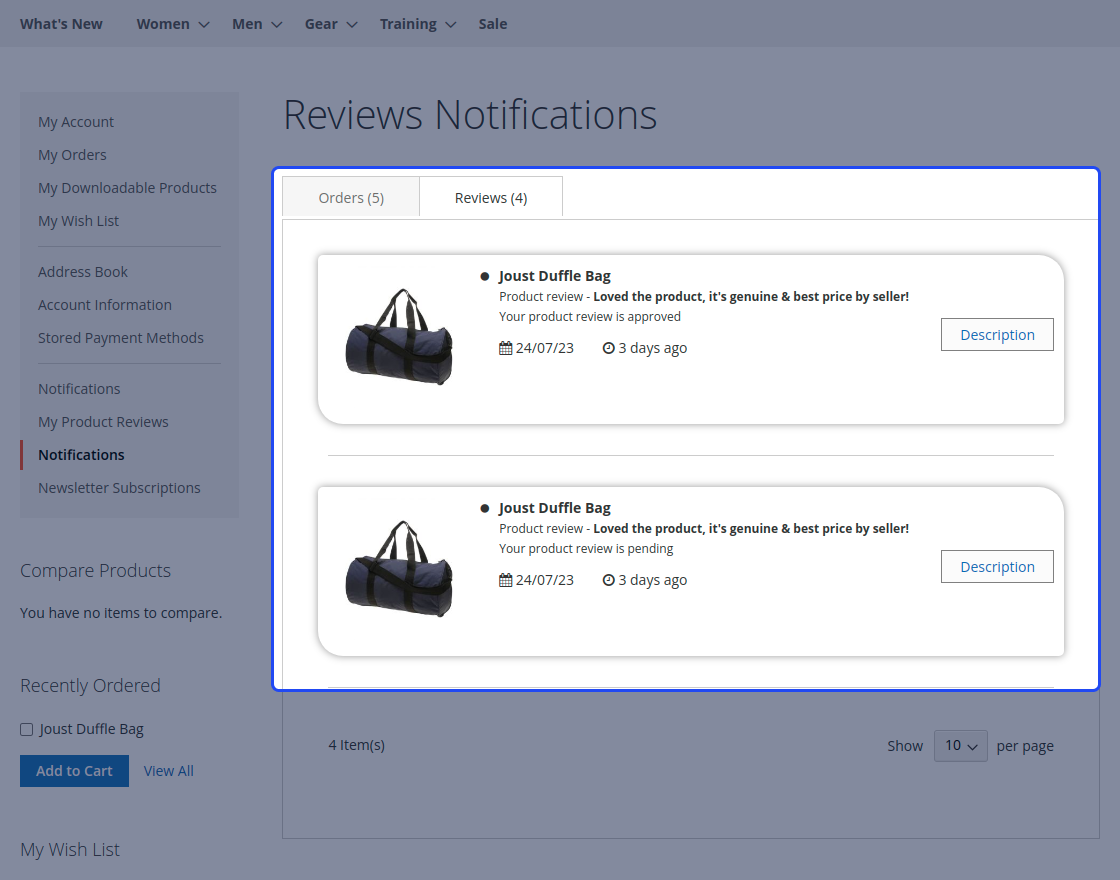1120x880 pixels.
Task: Click duffle bag thumbnail in approved review
Action: 399,337
